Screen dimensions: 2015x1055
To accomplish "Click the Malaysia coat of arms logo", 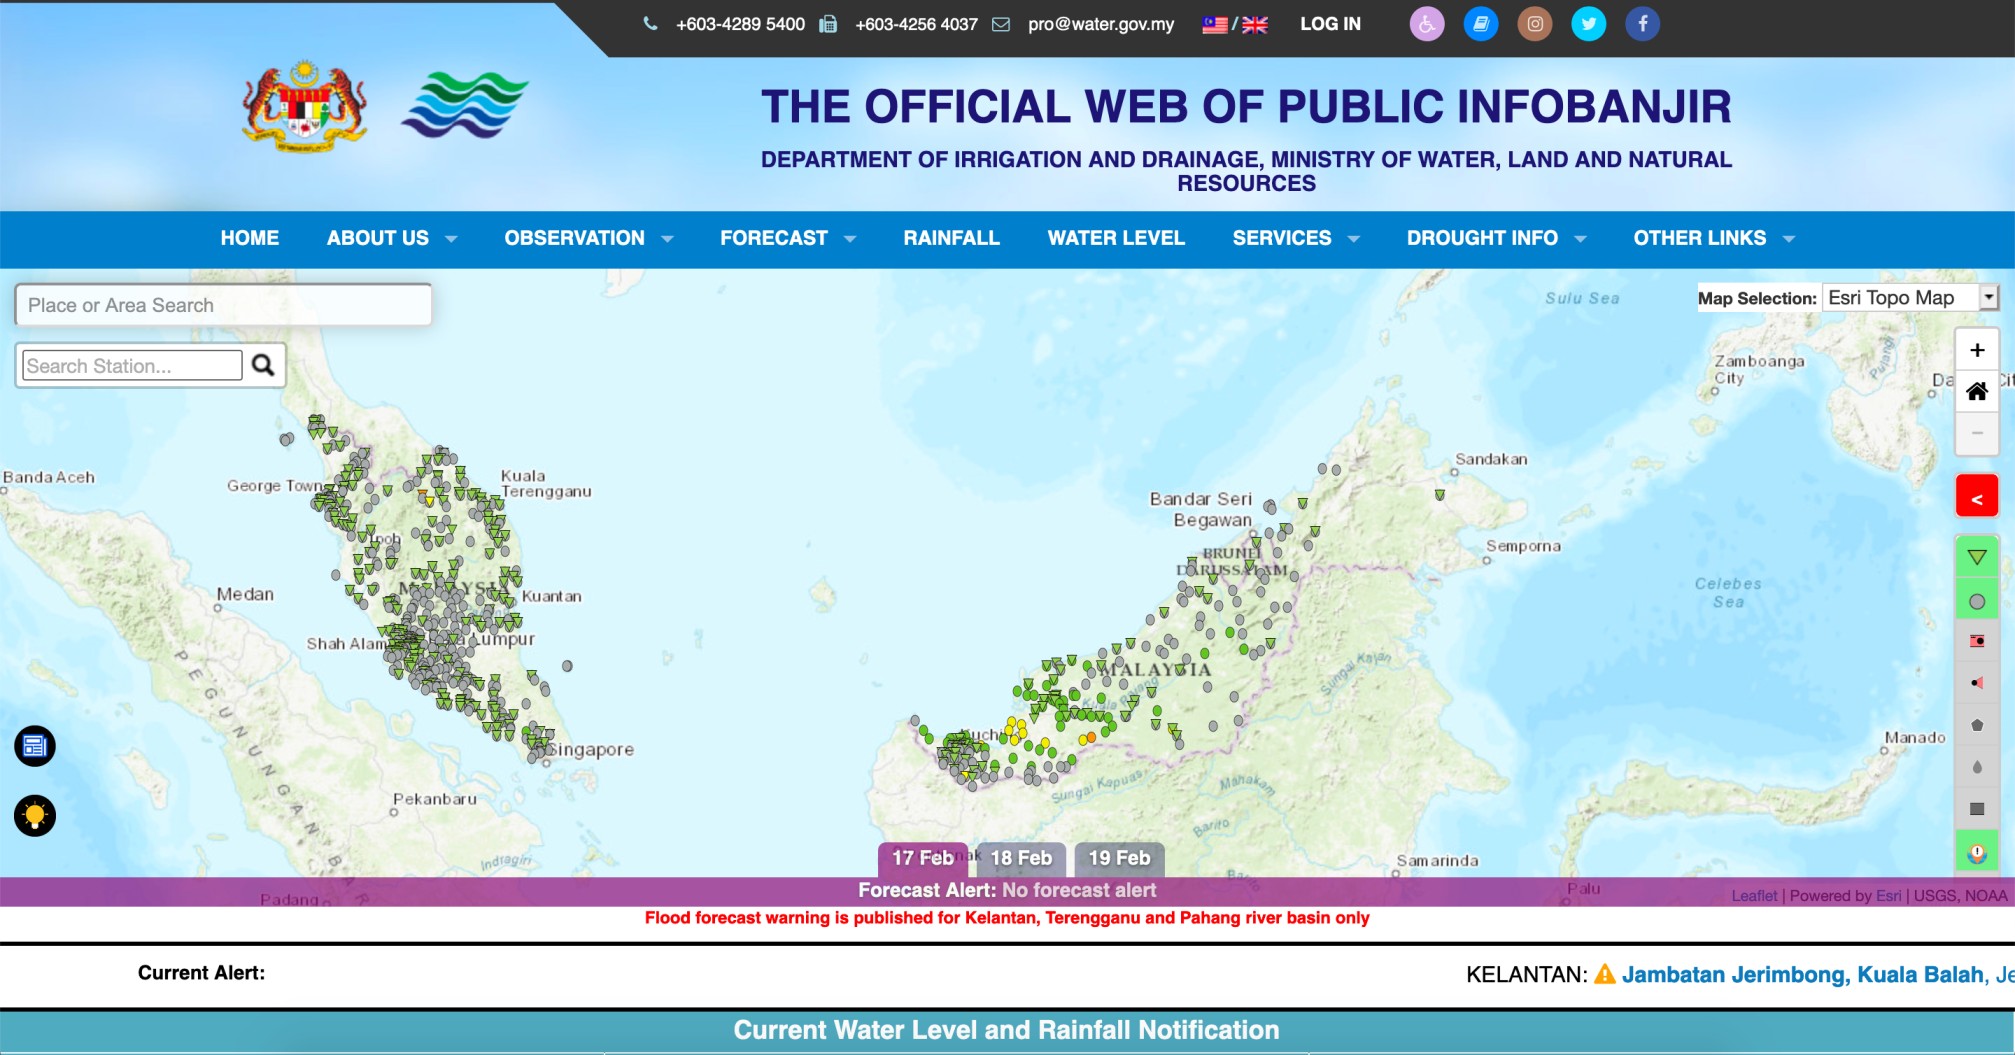I will coord(305,106).
